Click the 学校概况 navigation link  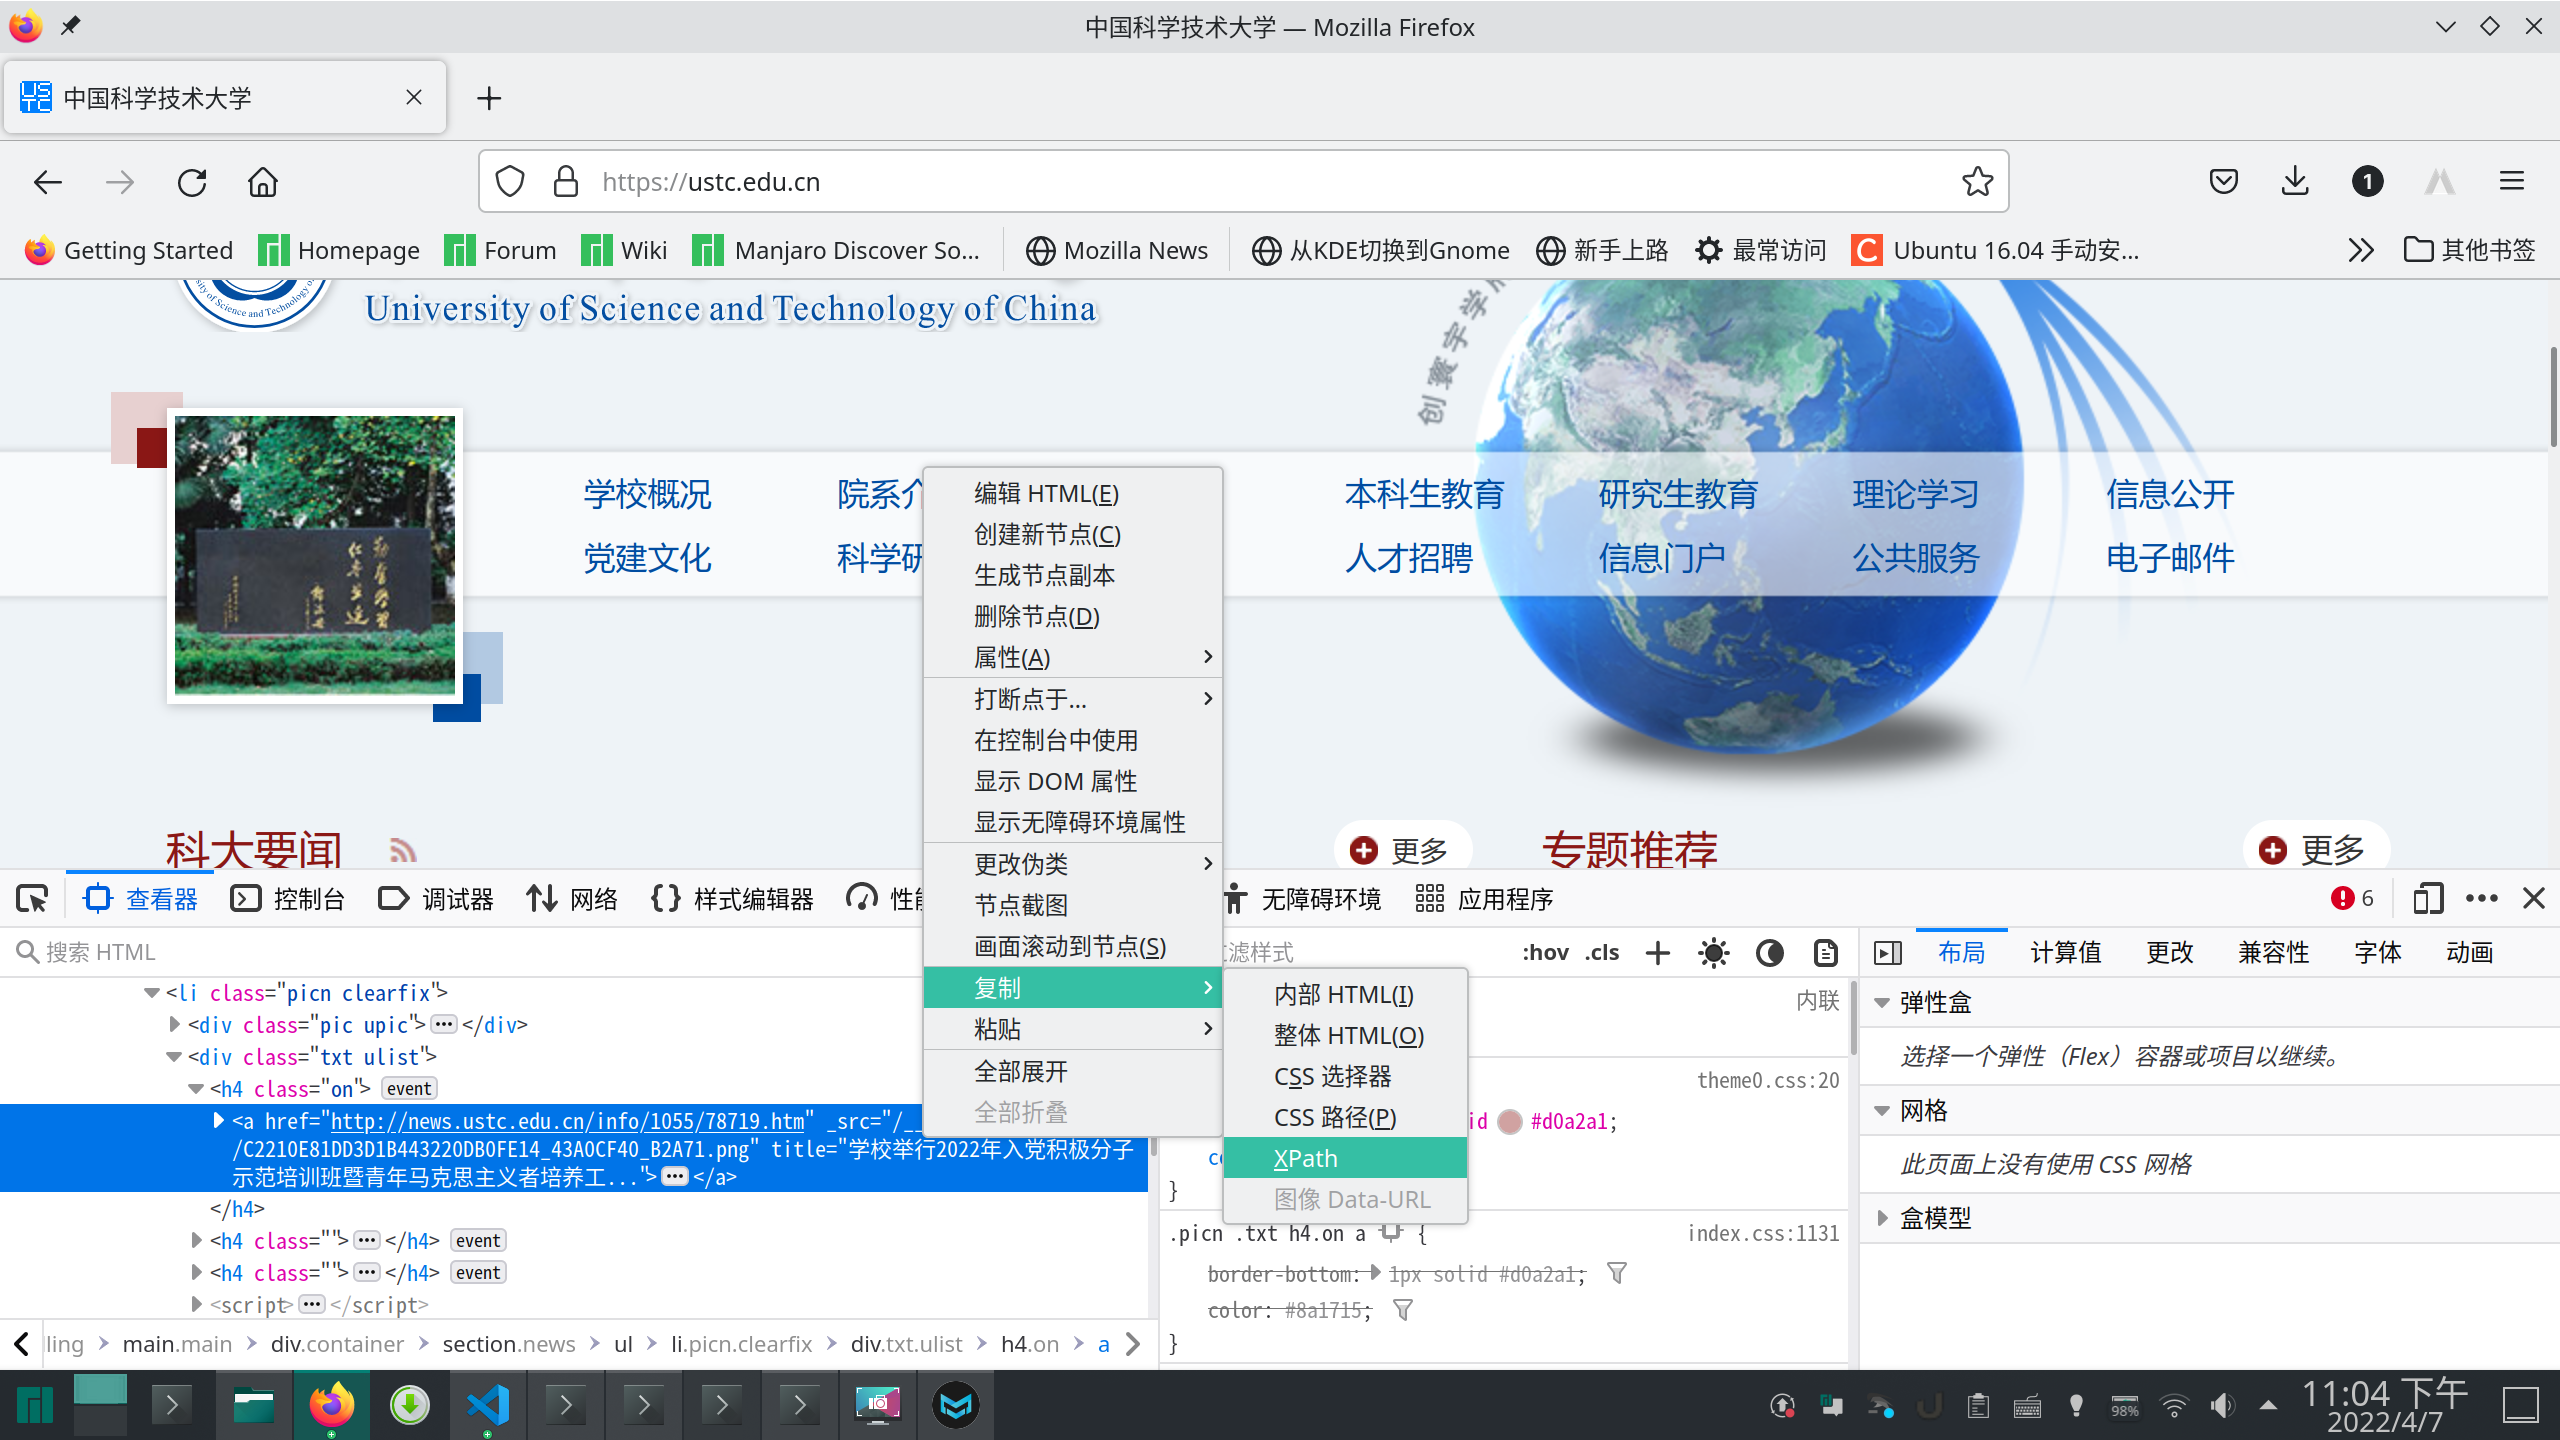[x=647, y=494]
